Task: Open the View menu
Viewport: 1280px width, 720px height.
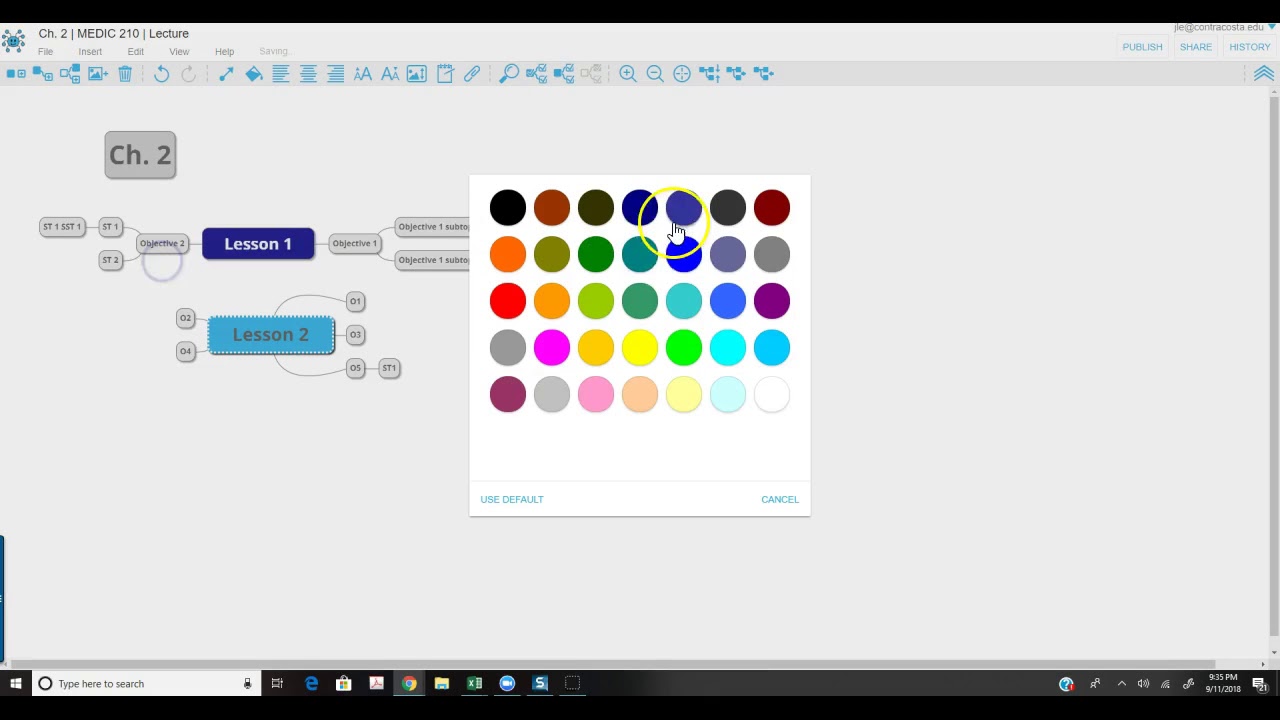Action: pos(179,52)
